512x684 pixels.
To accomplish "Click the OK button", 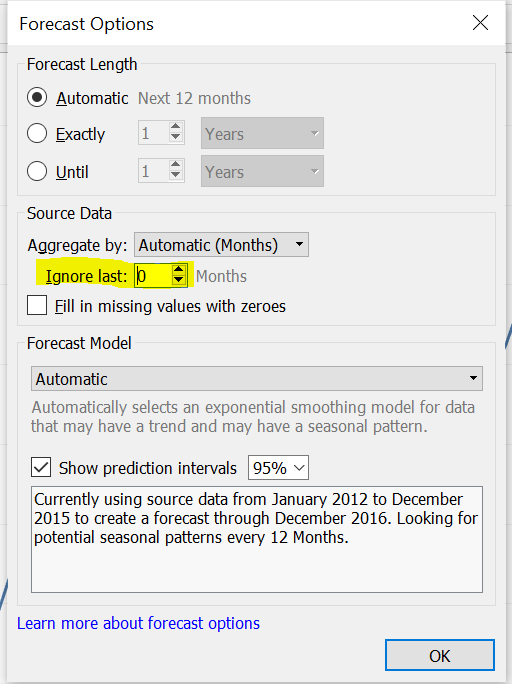I will pyautogui.click(x=440, y=655).
